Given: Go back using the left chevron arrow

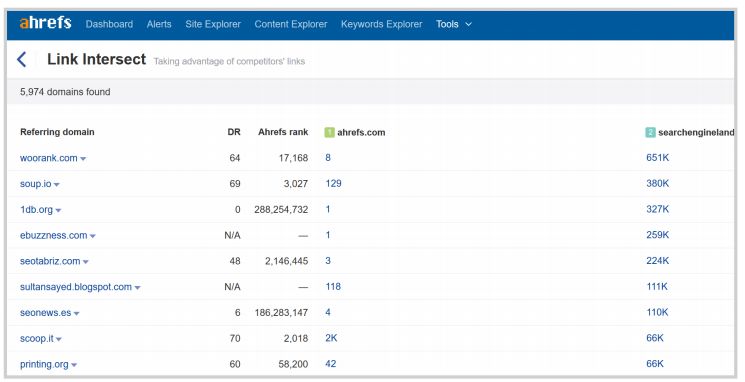Looking at the screenshot, I should [21, 60].
